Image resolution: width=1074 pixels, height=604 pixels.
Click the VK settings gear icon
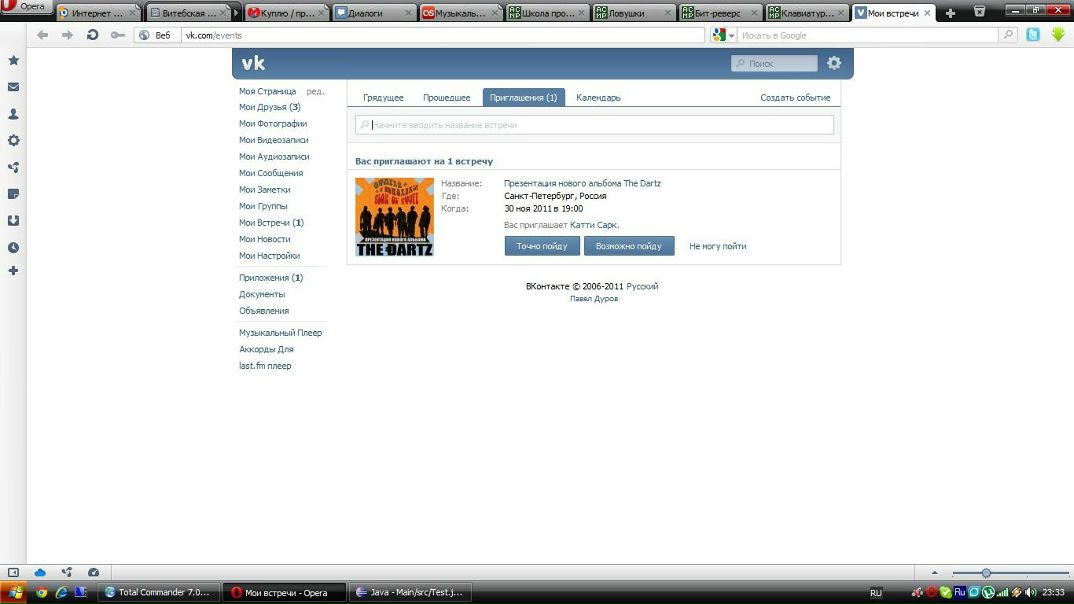coord(834,63)
